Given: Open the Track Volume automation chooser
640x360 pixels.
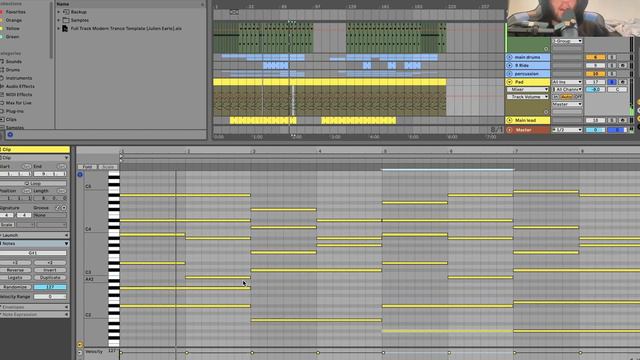Looking at the screenshot, I should coord(528,97).
